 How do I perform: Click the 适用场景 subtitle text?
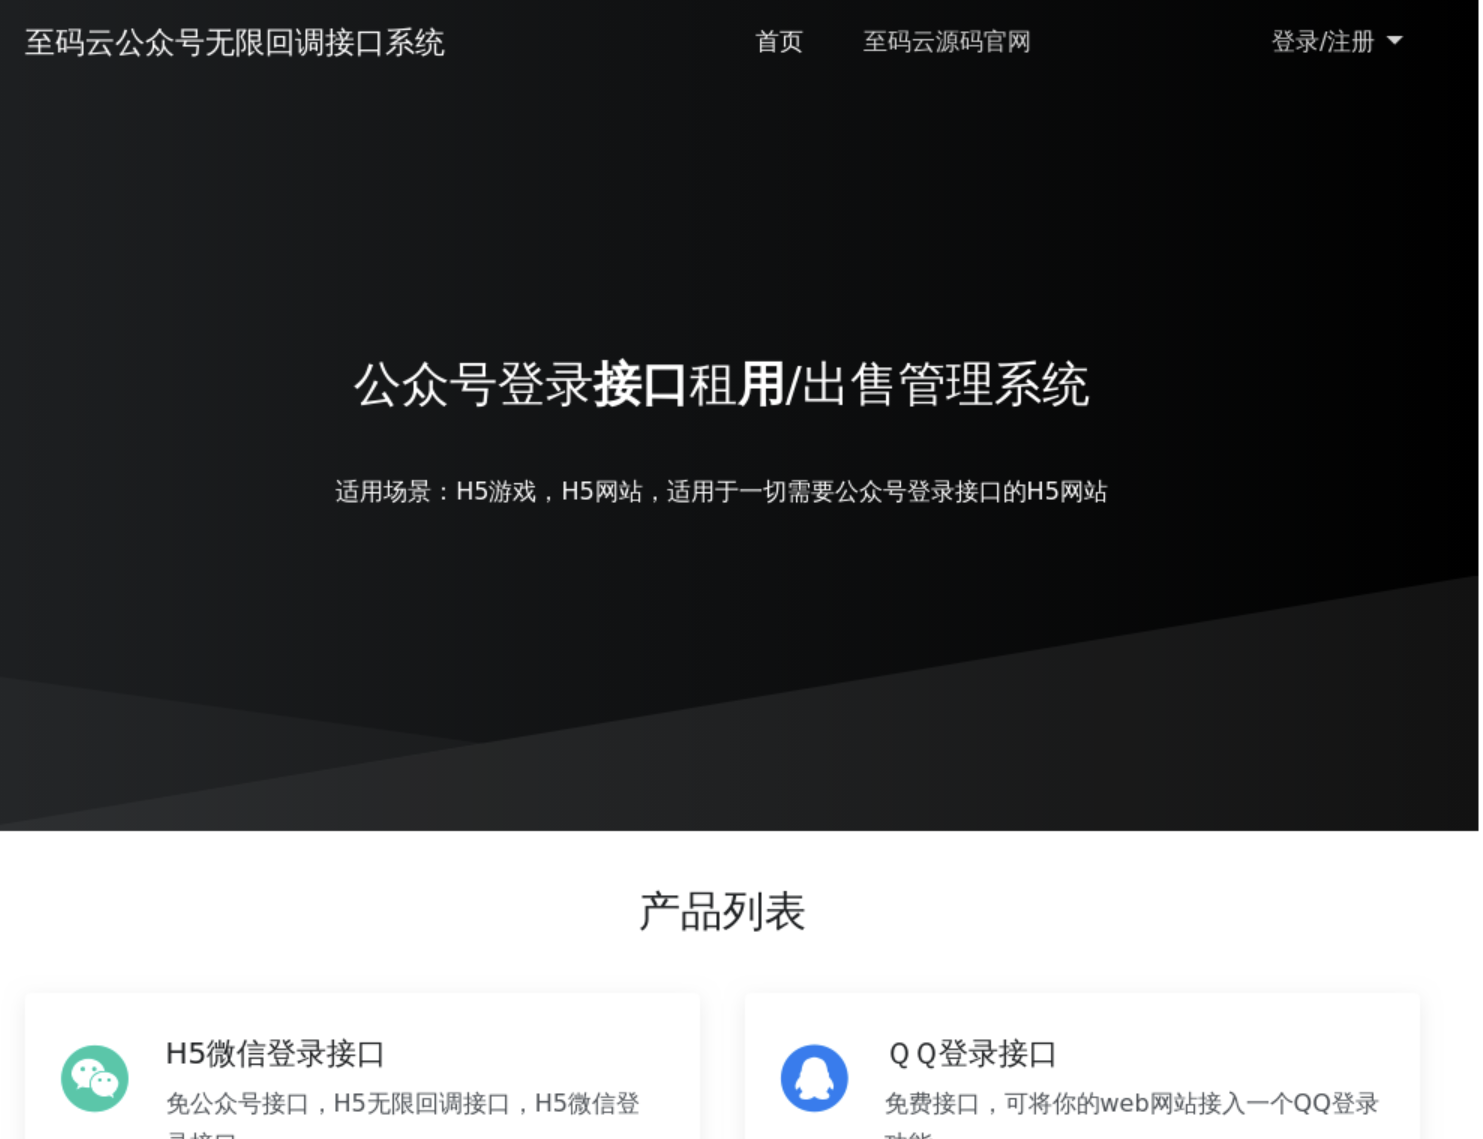(721, 491)
